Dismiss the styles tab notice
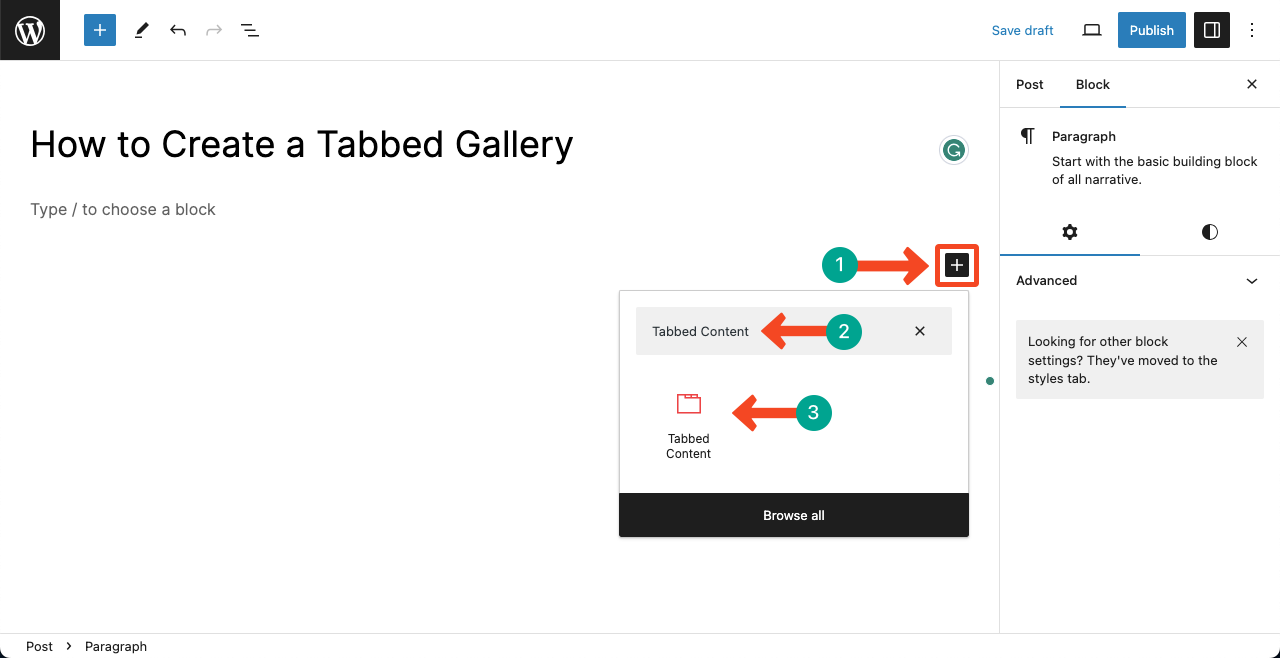Image resolution: width=1280 pixels, height=658 pixels. coord(1241,341)
